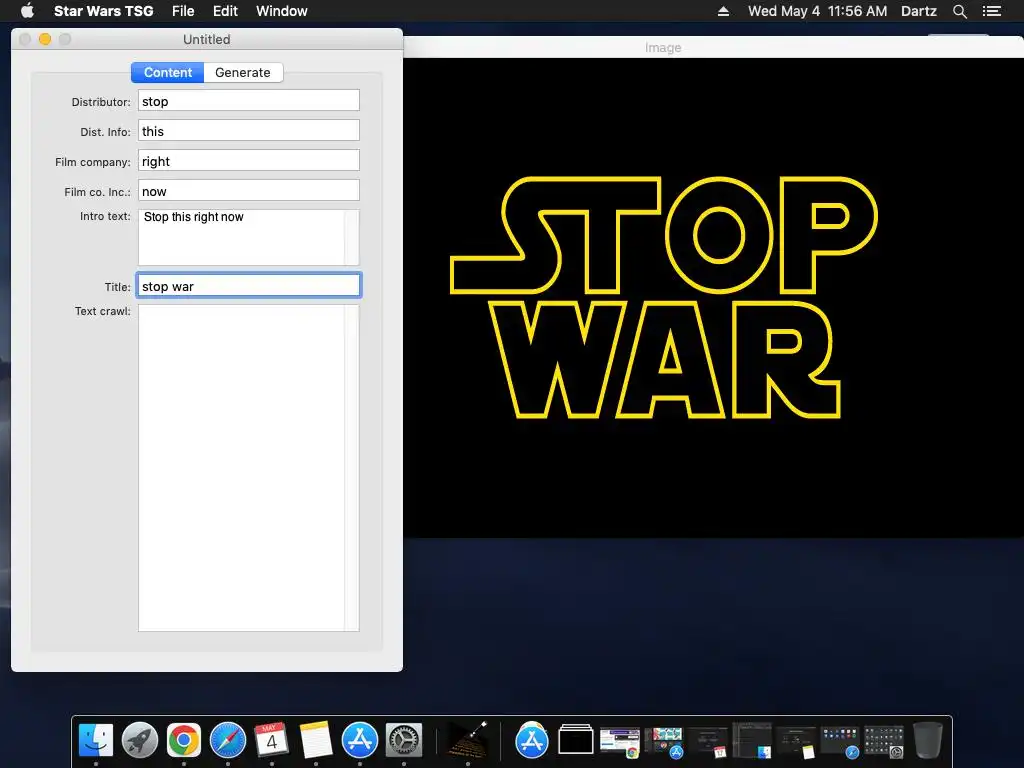Open the Edit menu

pyautogui.click(x=225, y=11)
